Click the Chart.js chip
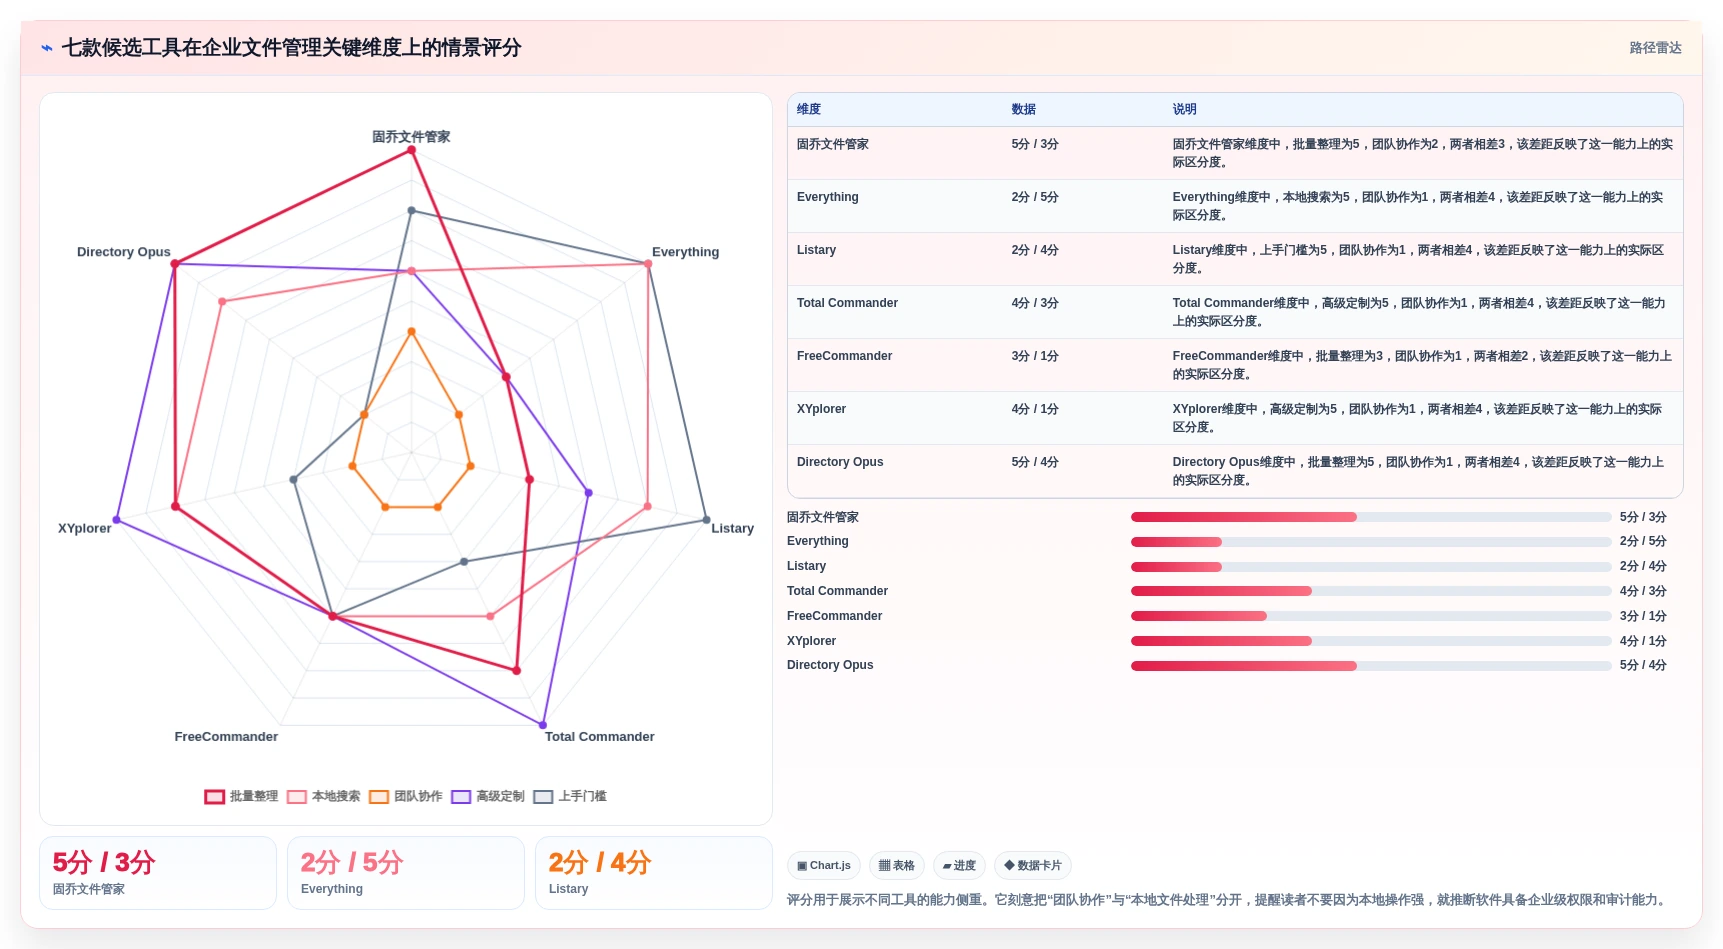The image size is (1723, 949). (824, 866)
